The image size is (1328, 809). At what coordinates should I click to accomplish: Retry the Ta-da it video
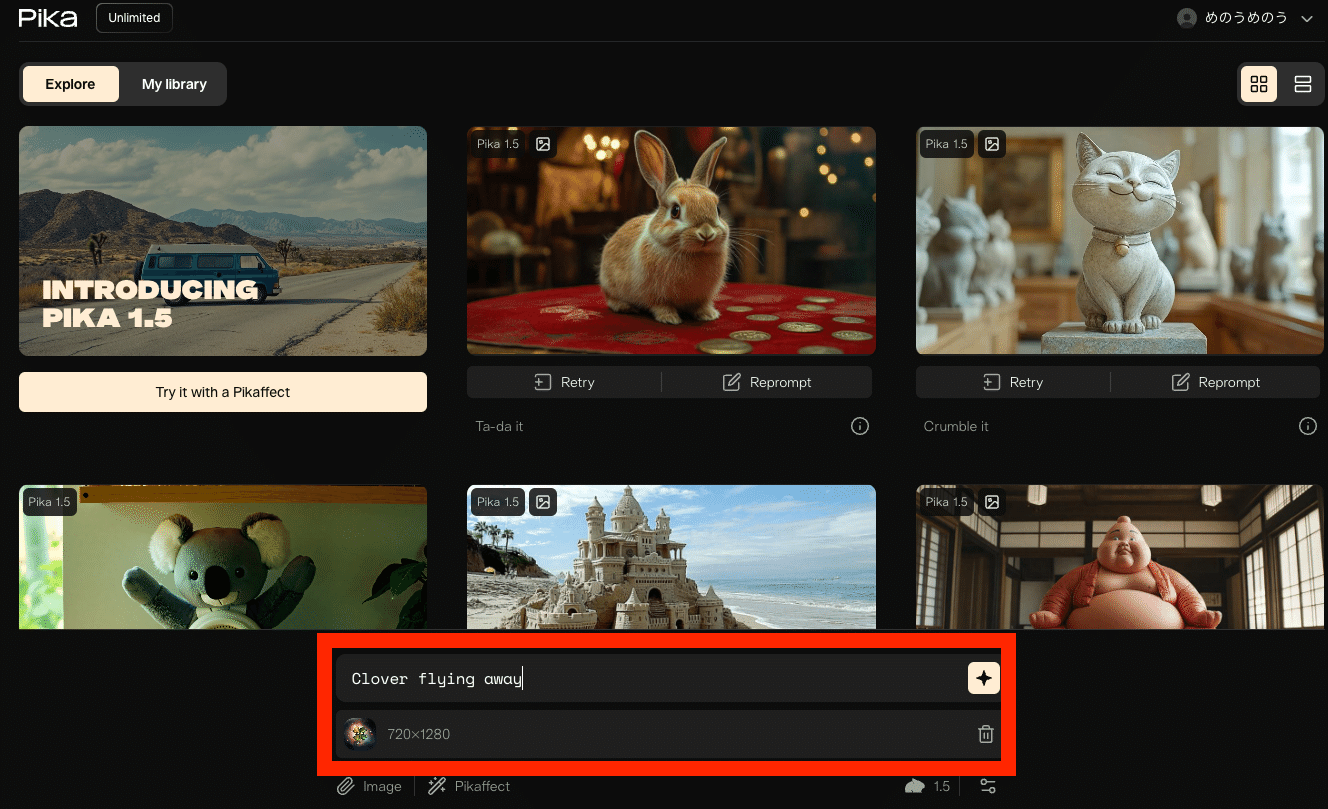pyautogui.click(x=564, y=382)
